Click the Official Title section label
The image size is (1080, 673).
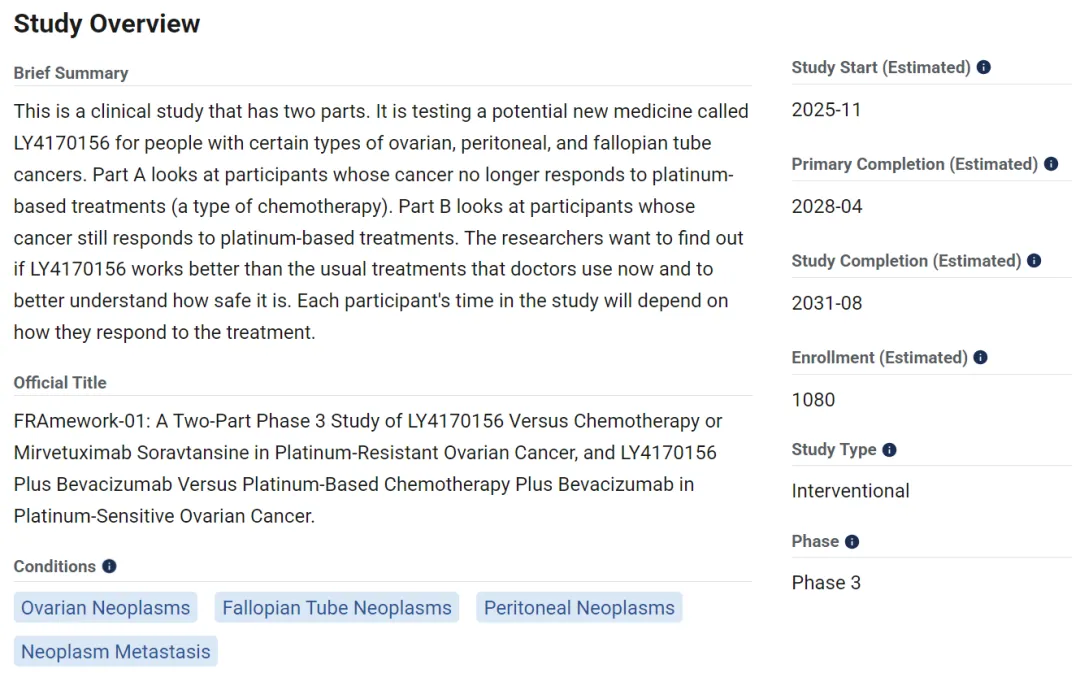click(x=60, y=382)
